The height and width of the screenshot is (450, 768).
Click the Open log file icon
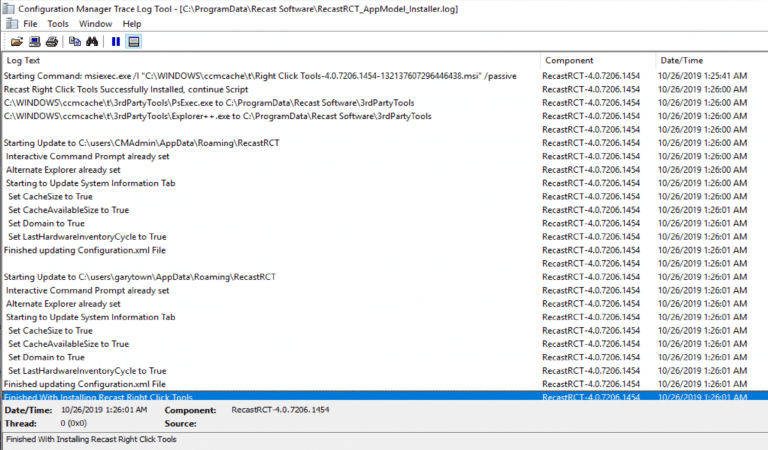16,41
